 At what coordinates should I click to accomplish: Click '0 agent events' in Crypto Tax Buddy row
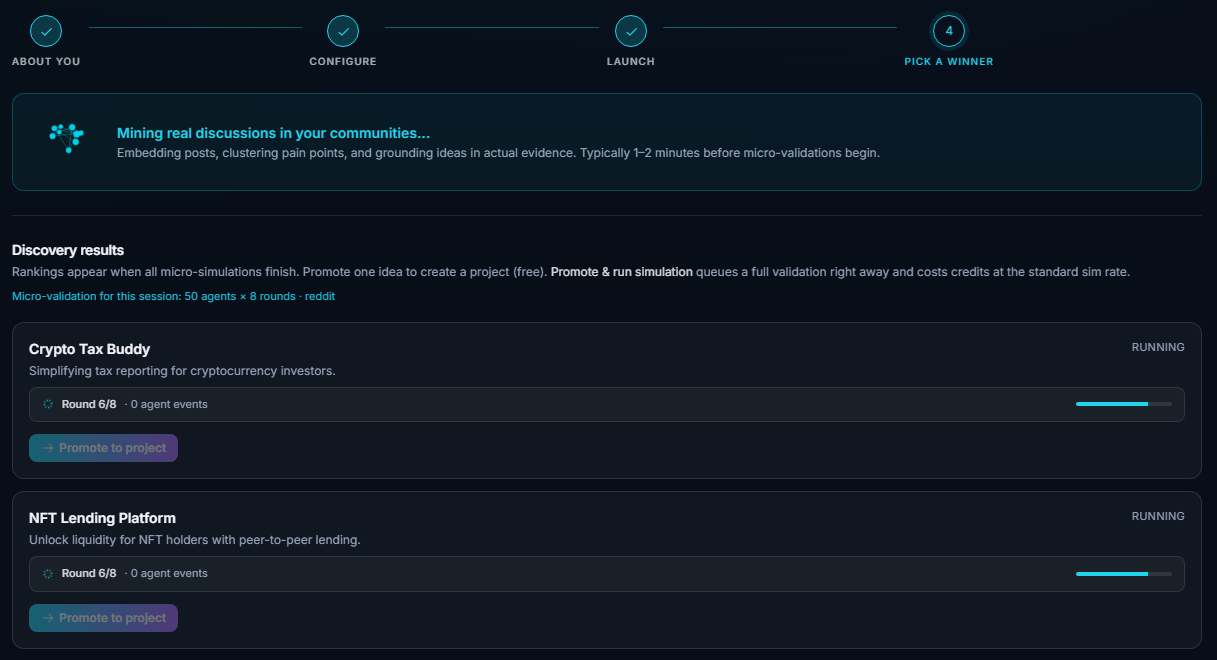pyautogui.click(x=169, y=405)
